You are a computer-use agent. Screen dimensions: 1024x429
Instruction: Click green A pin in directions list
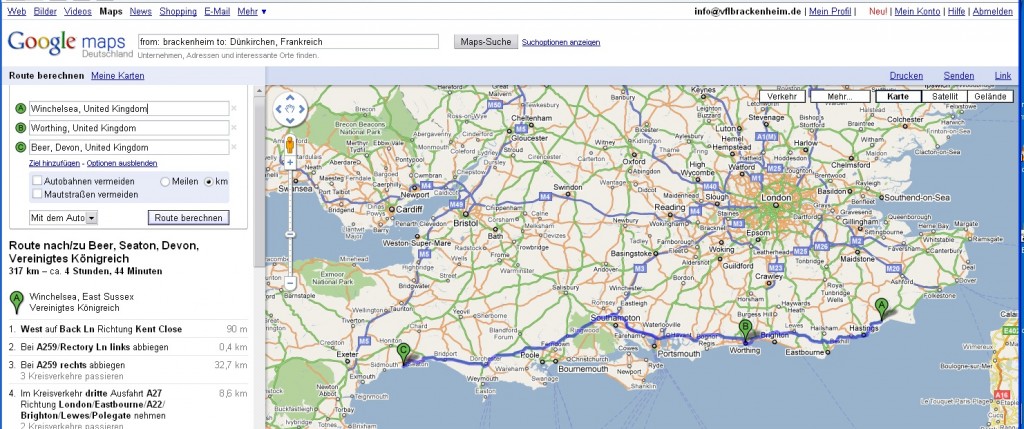(17, 302)
